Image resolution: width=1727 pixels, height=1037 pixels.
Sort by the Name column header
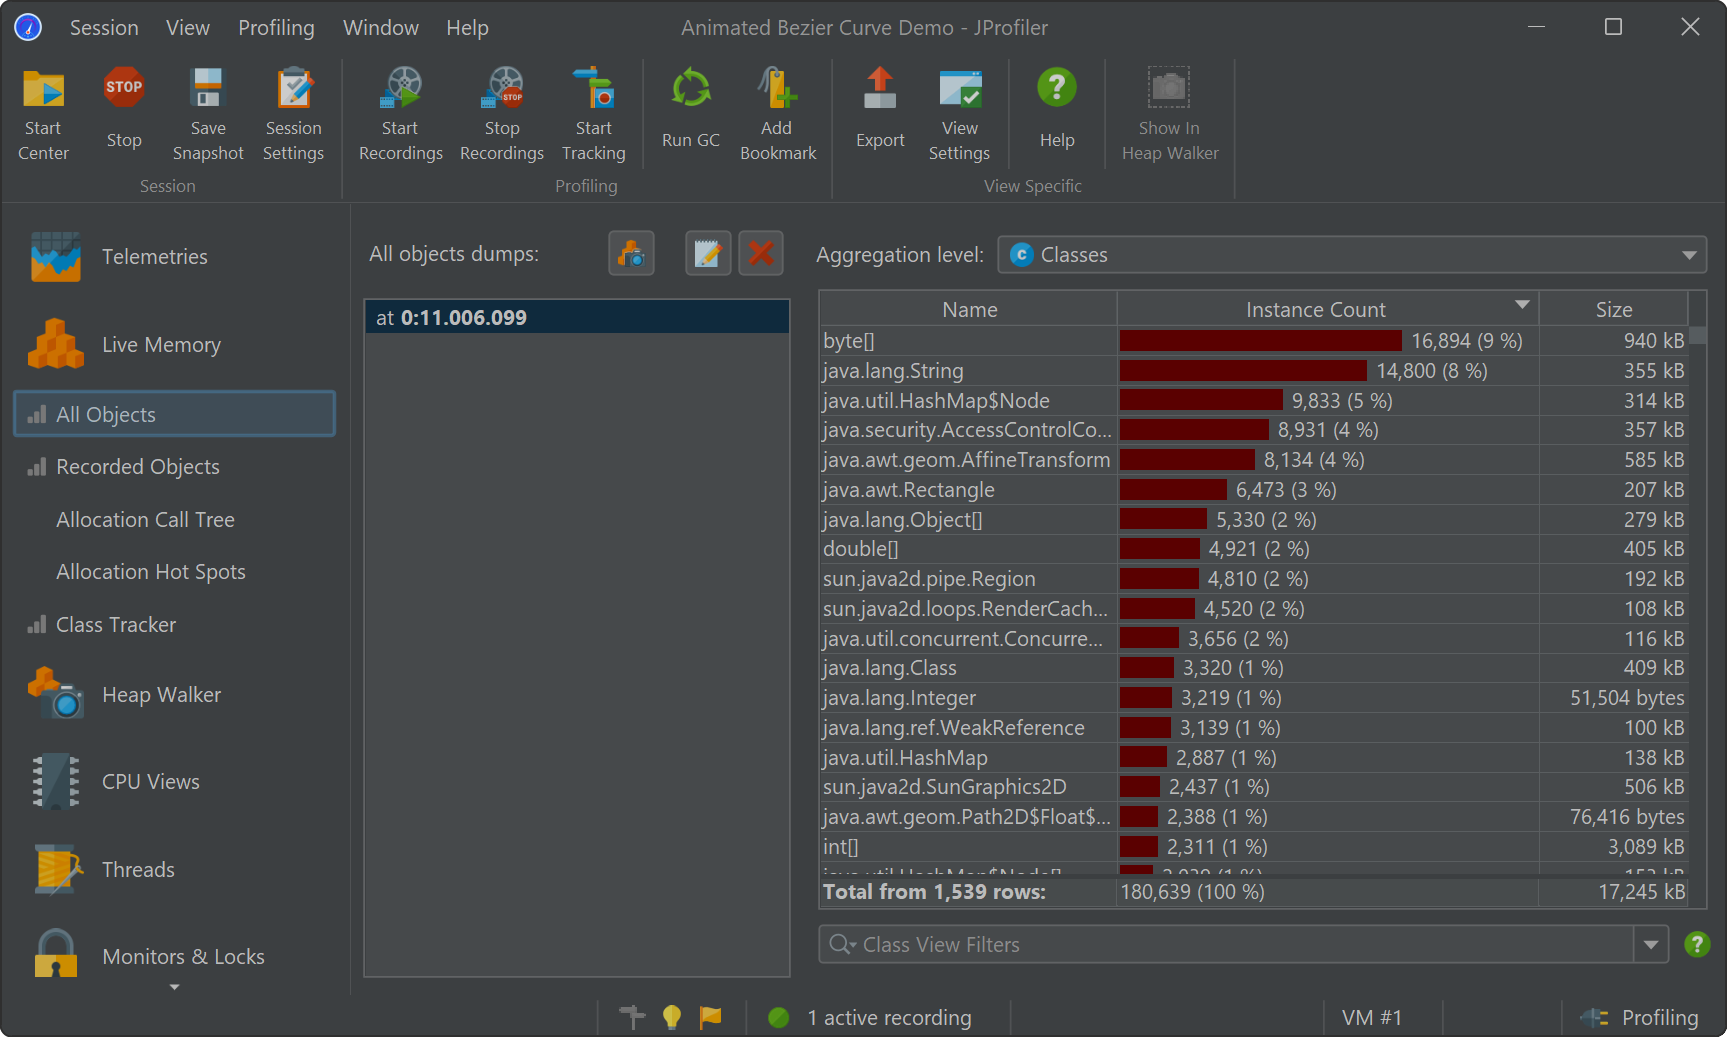(969, 310)
